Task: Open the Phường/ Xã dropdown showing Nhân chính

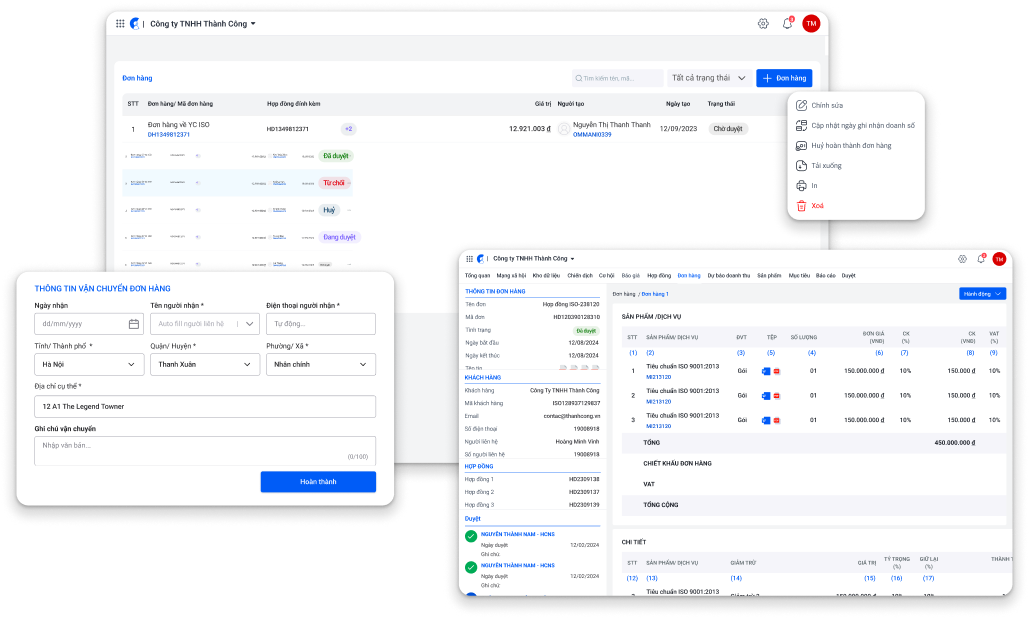Action: 321,364
